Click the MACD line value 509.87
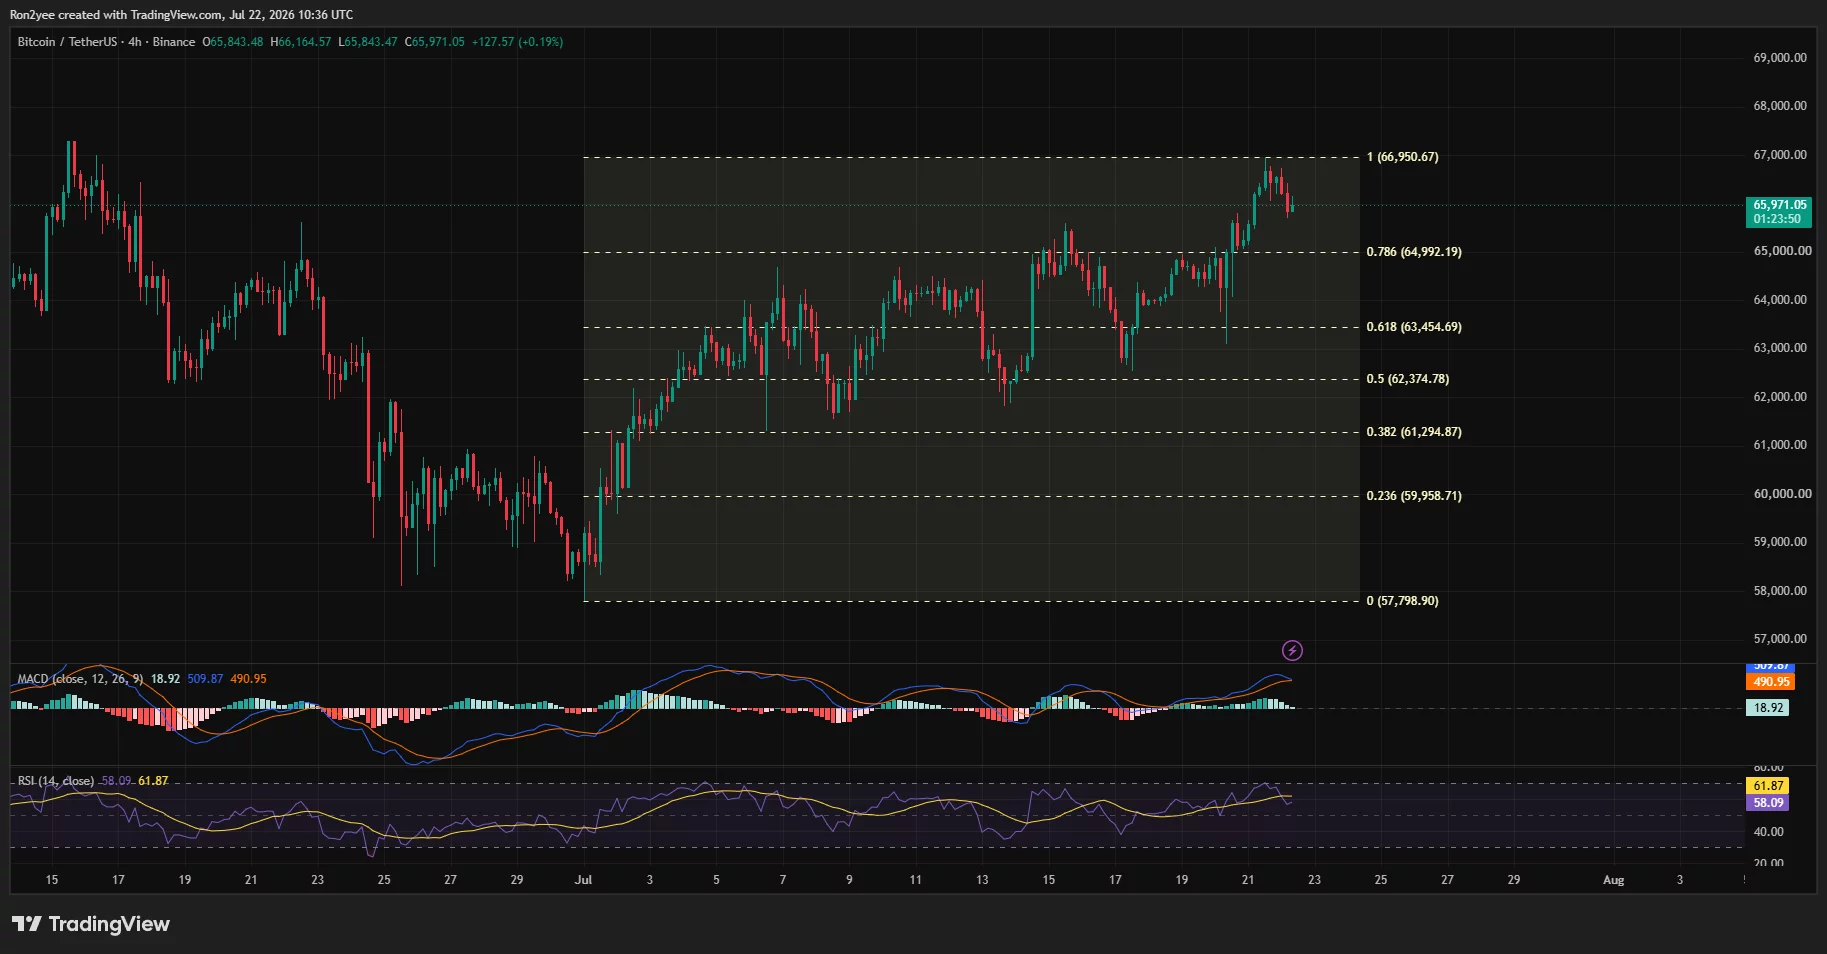 [x=205, y=679]
